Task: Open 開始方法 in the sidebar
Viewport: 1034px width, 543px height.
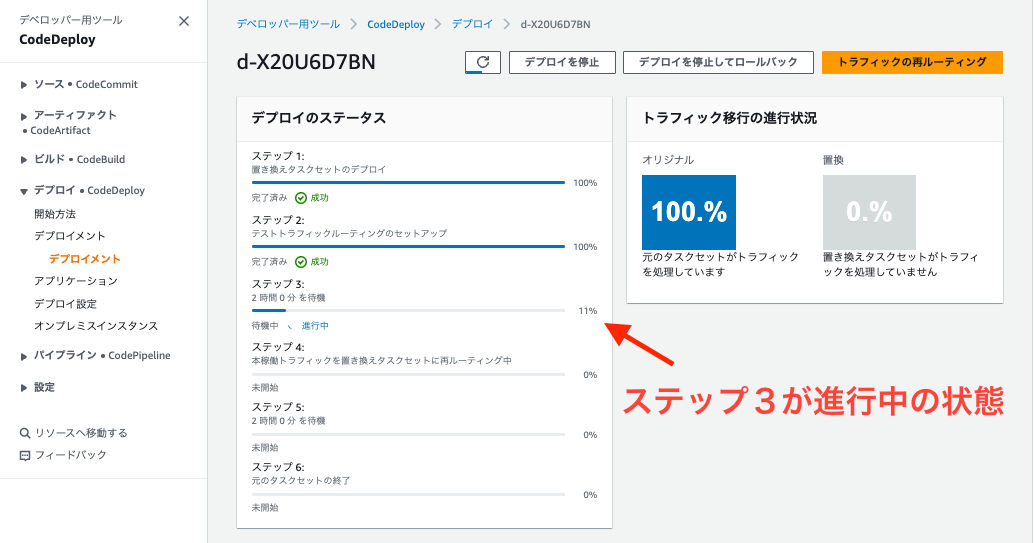Action: 55,214
